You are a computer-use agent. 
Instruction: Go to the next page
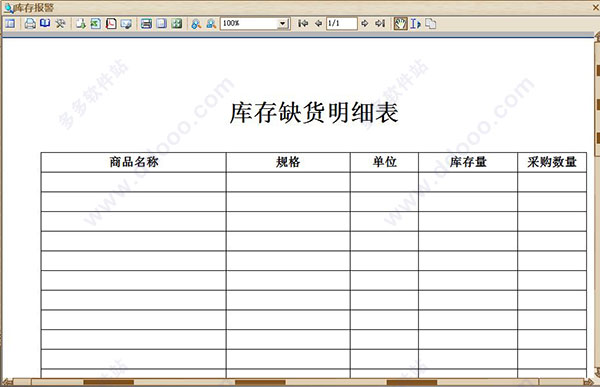[x=365, y=24]
